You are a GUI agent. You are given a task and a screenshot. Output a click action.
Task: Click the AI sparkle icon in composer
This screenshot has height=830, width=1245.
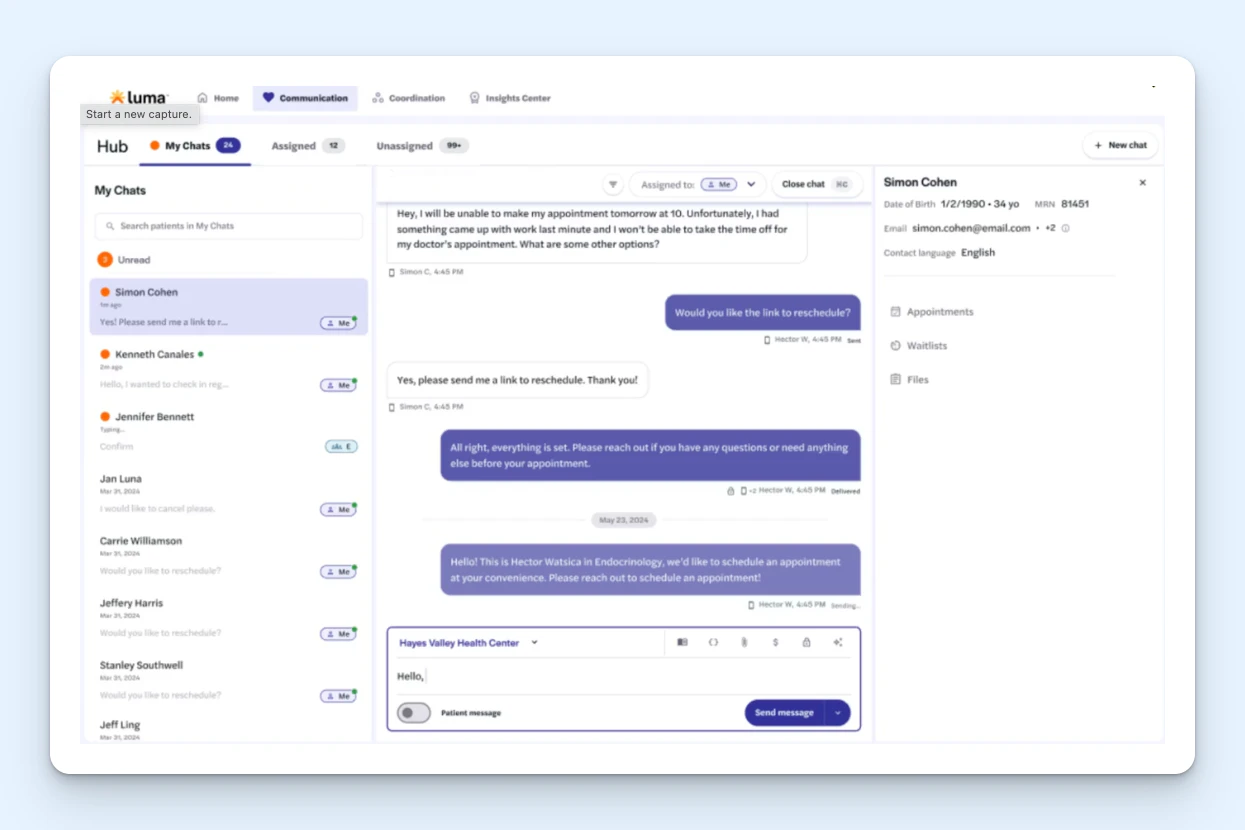point(838,642)
